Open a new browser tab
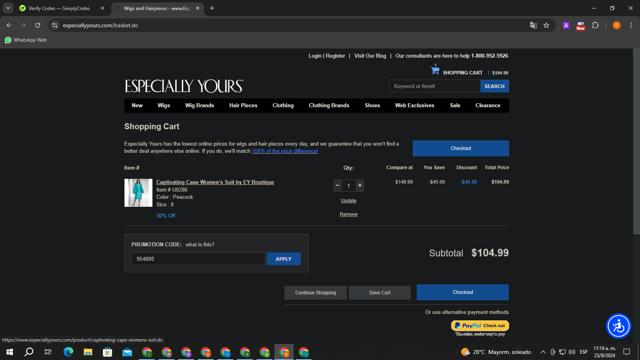 pos(212,8)
